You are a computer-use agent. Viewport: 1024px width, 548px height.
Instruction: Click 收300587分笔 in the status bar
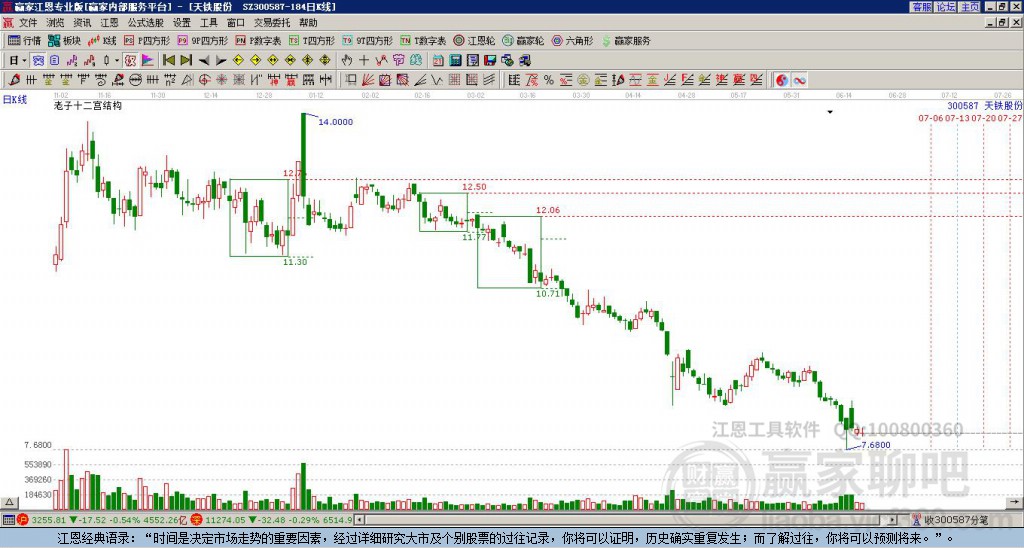pyautogui.click(x=955, y=520)
